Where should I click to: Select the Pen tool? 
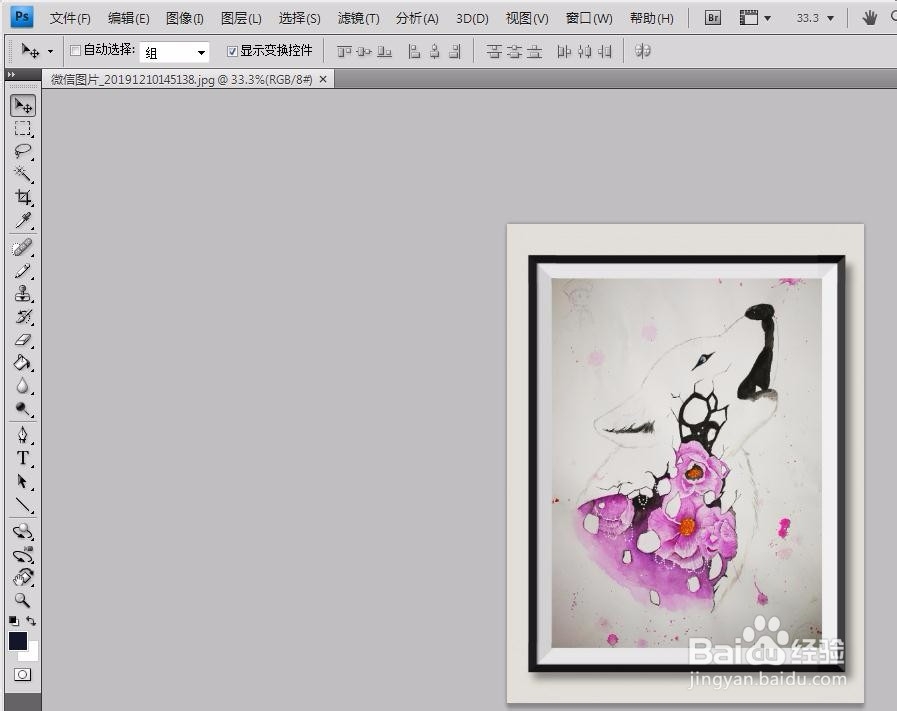(22, 435)
